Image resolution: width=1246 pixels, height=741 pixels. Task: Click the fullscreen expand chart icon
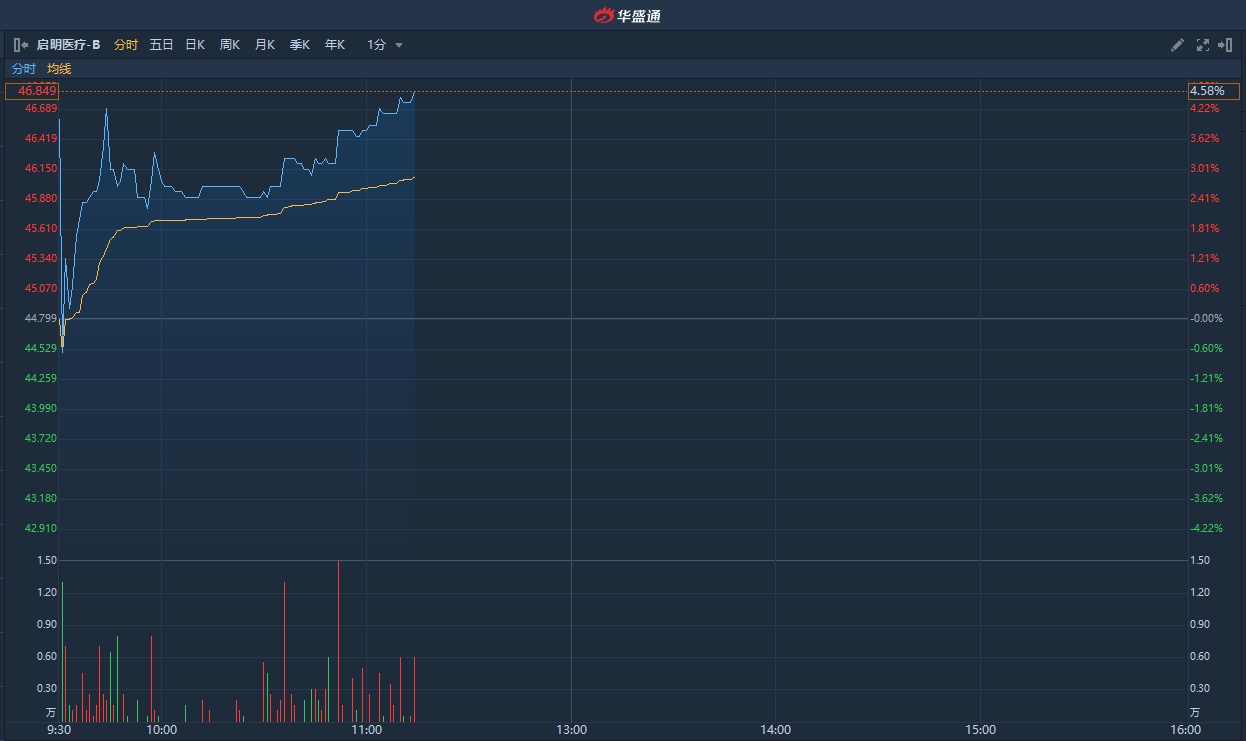tap(1202, 45)
